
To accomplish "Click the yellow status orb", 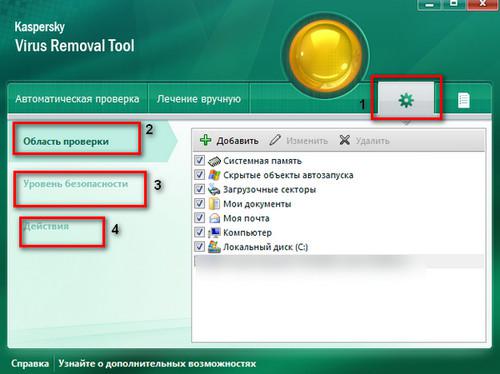I will tap(325, 56).
